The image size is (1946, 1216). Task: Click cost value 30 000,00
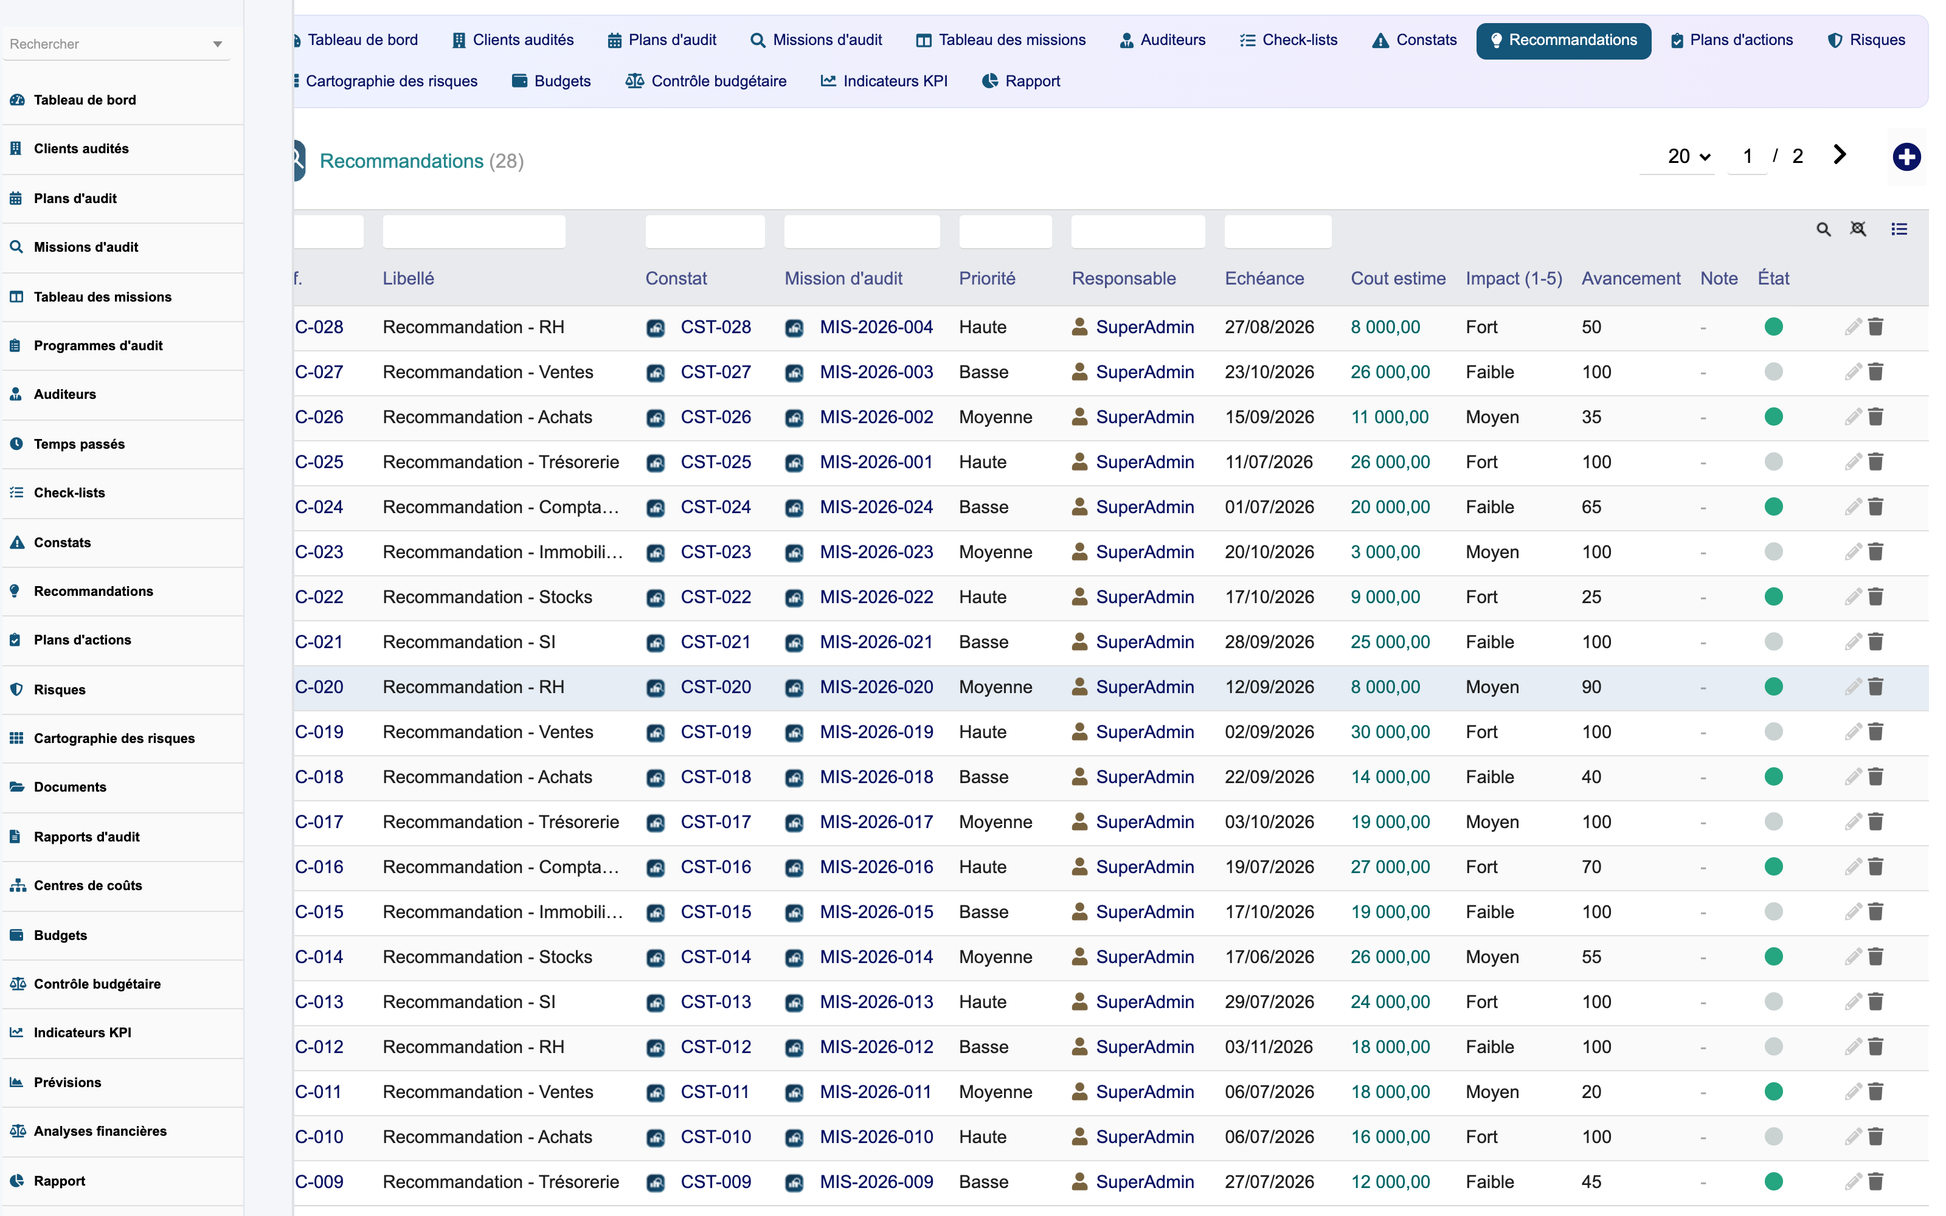[x=1390, y=732]
